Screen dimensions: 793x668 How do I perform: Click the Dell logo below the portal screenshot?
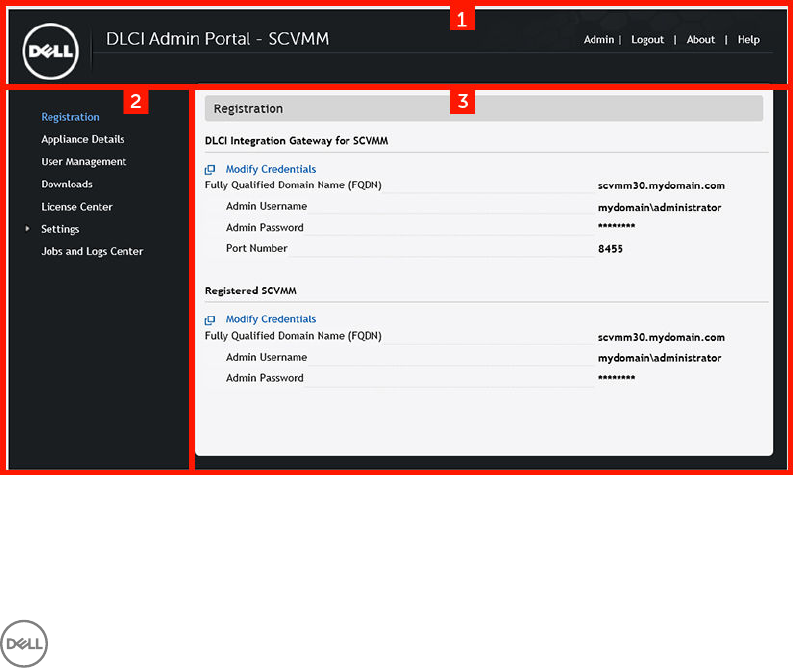click(x=24, y=643)
